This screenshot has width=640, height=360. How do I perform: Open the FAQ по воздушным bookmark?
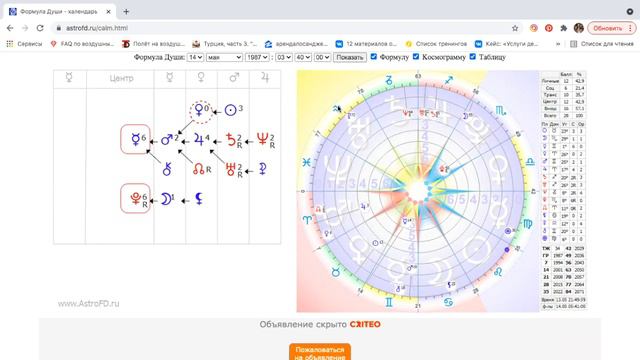point(82,44)
